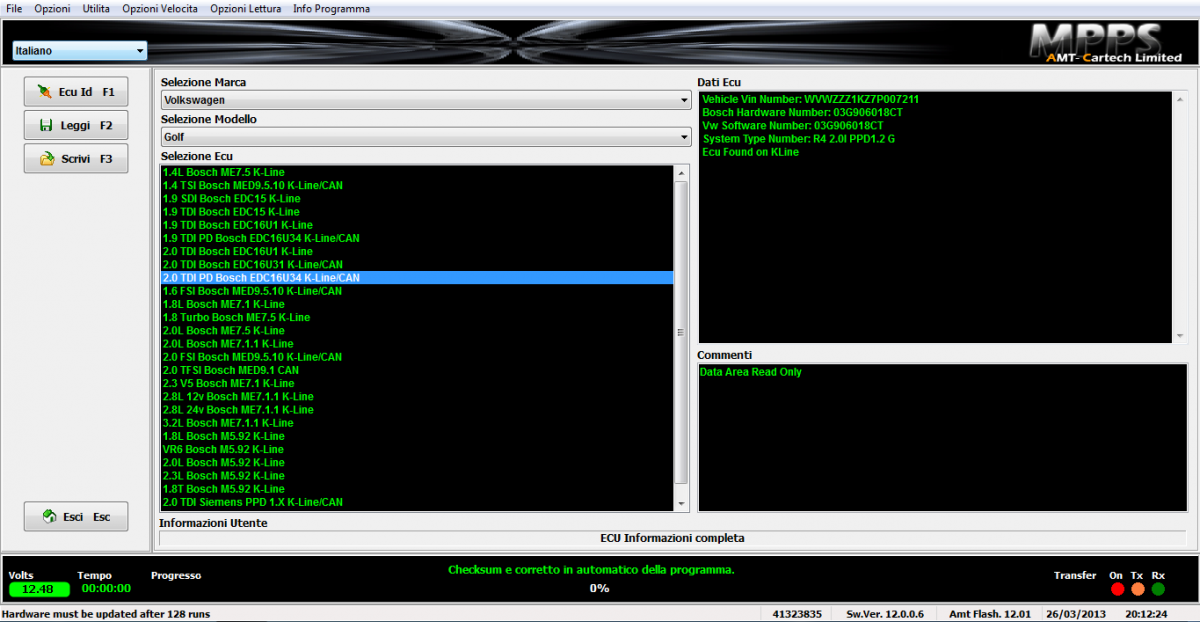The height and width of the screenshot is (622, 1200).
Task: Select 2.8L 12v Bosch ME7.1.1 K-Line
Action: 418,396
